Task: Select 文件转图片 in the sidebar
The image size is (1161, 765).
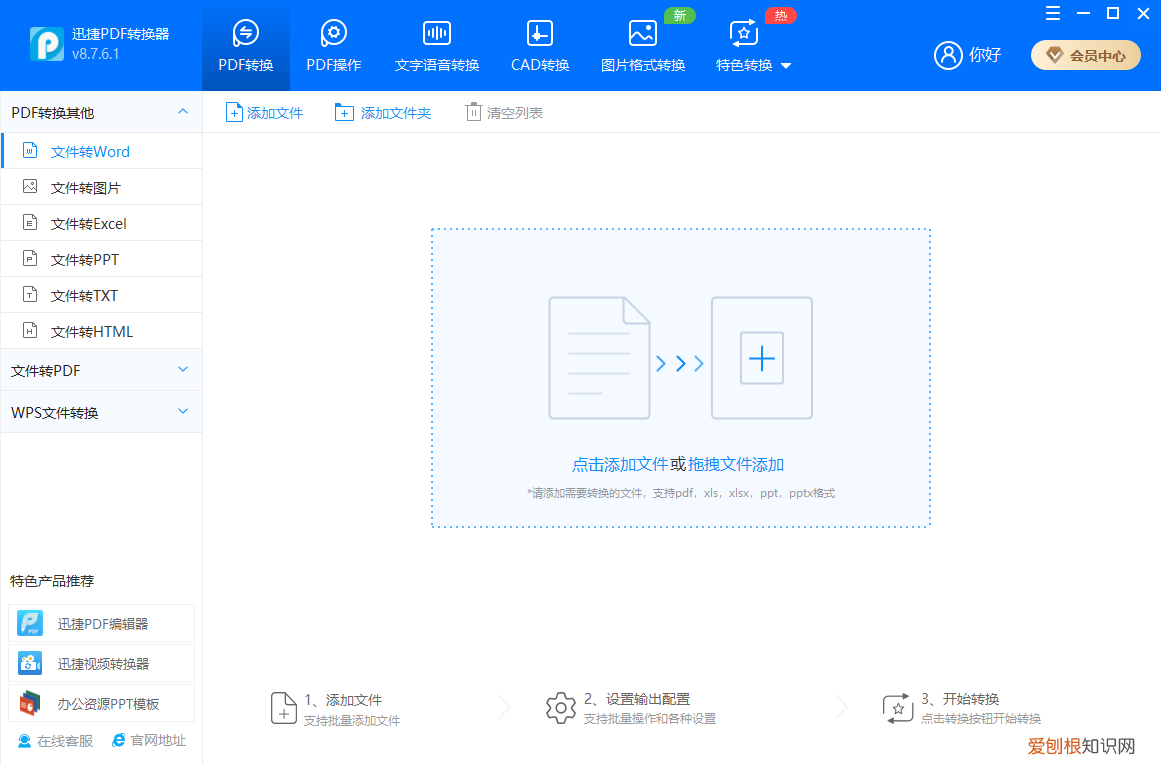Action: 90,186
